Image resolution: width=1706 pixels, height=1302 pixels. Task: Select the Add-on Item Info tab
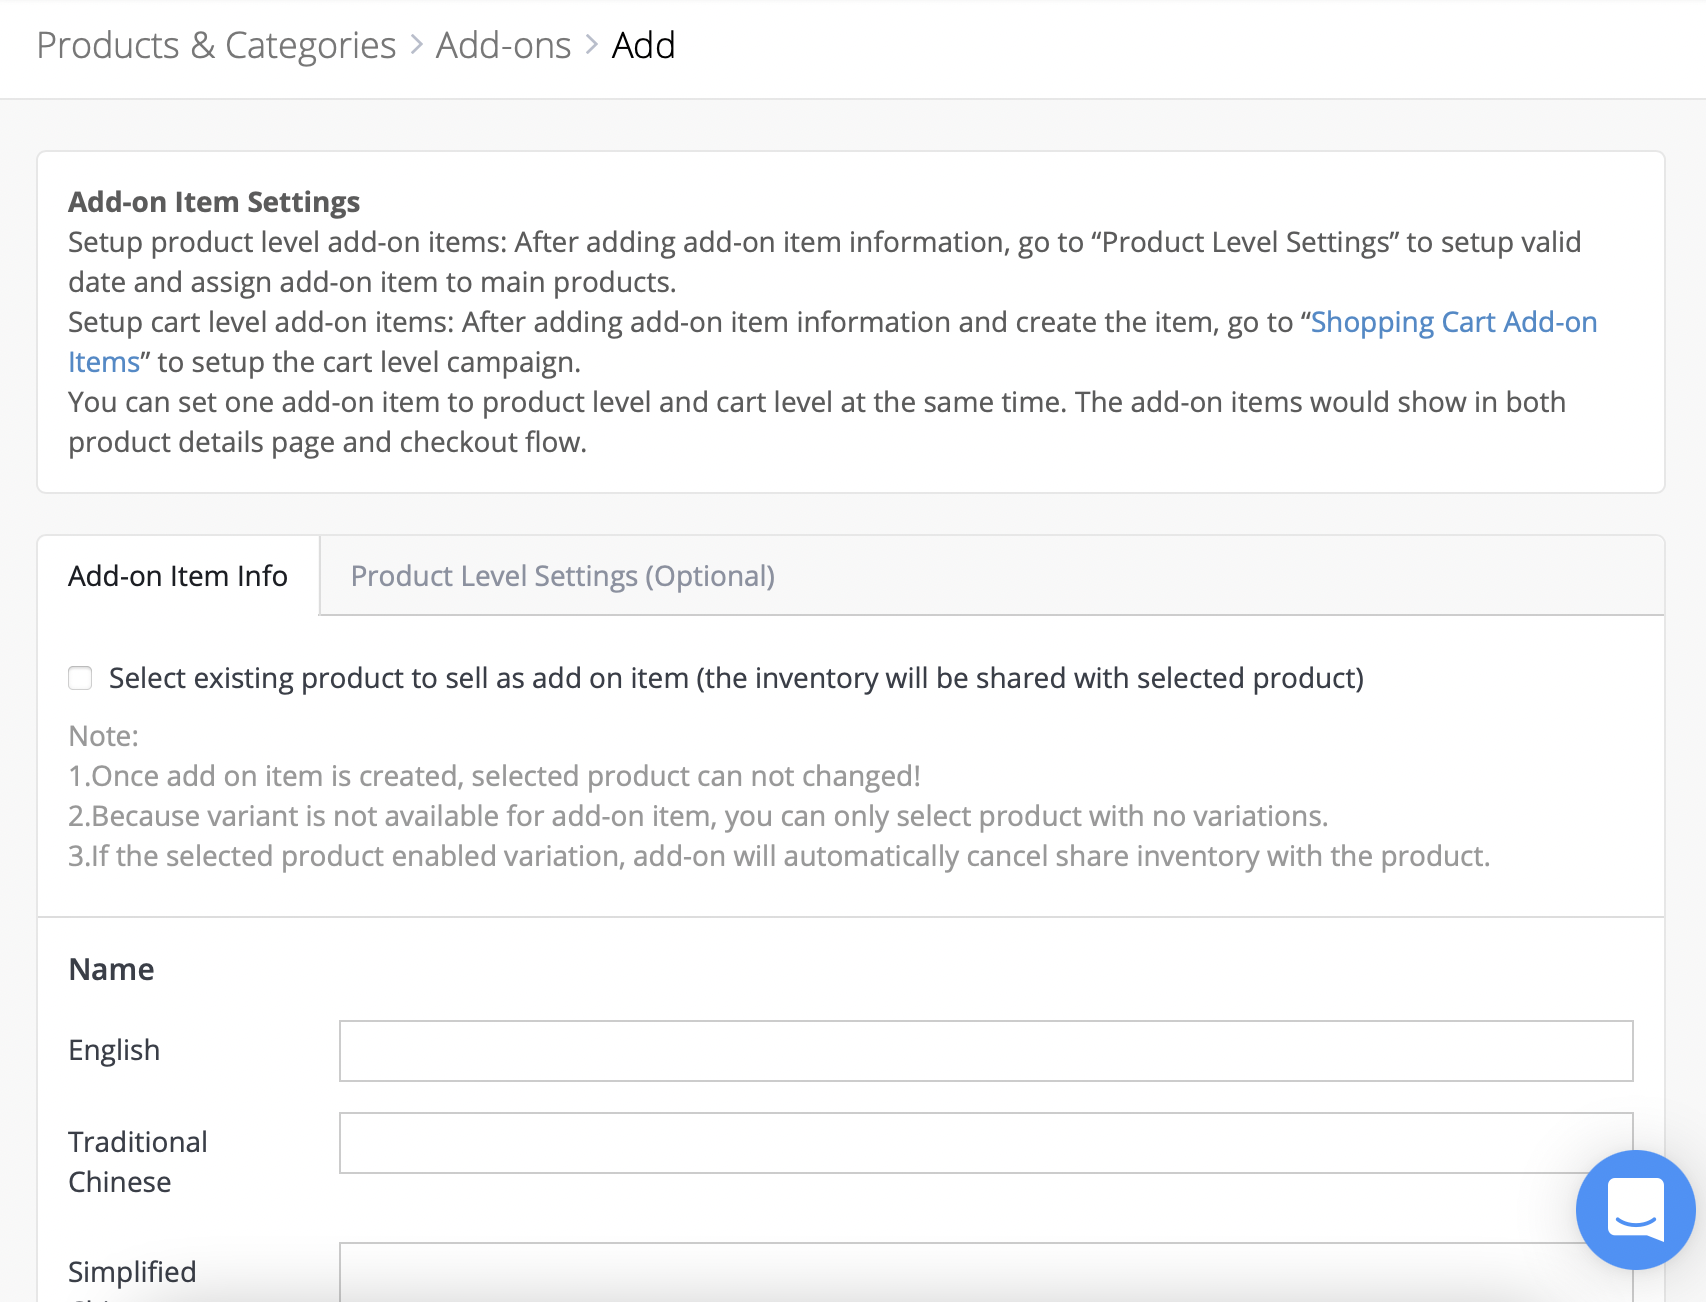click(178, 576)
